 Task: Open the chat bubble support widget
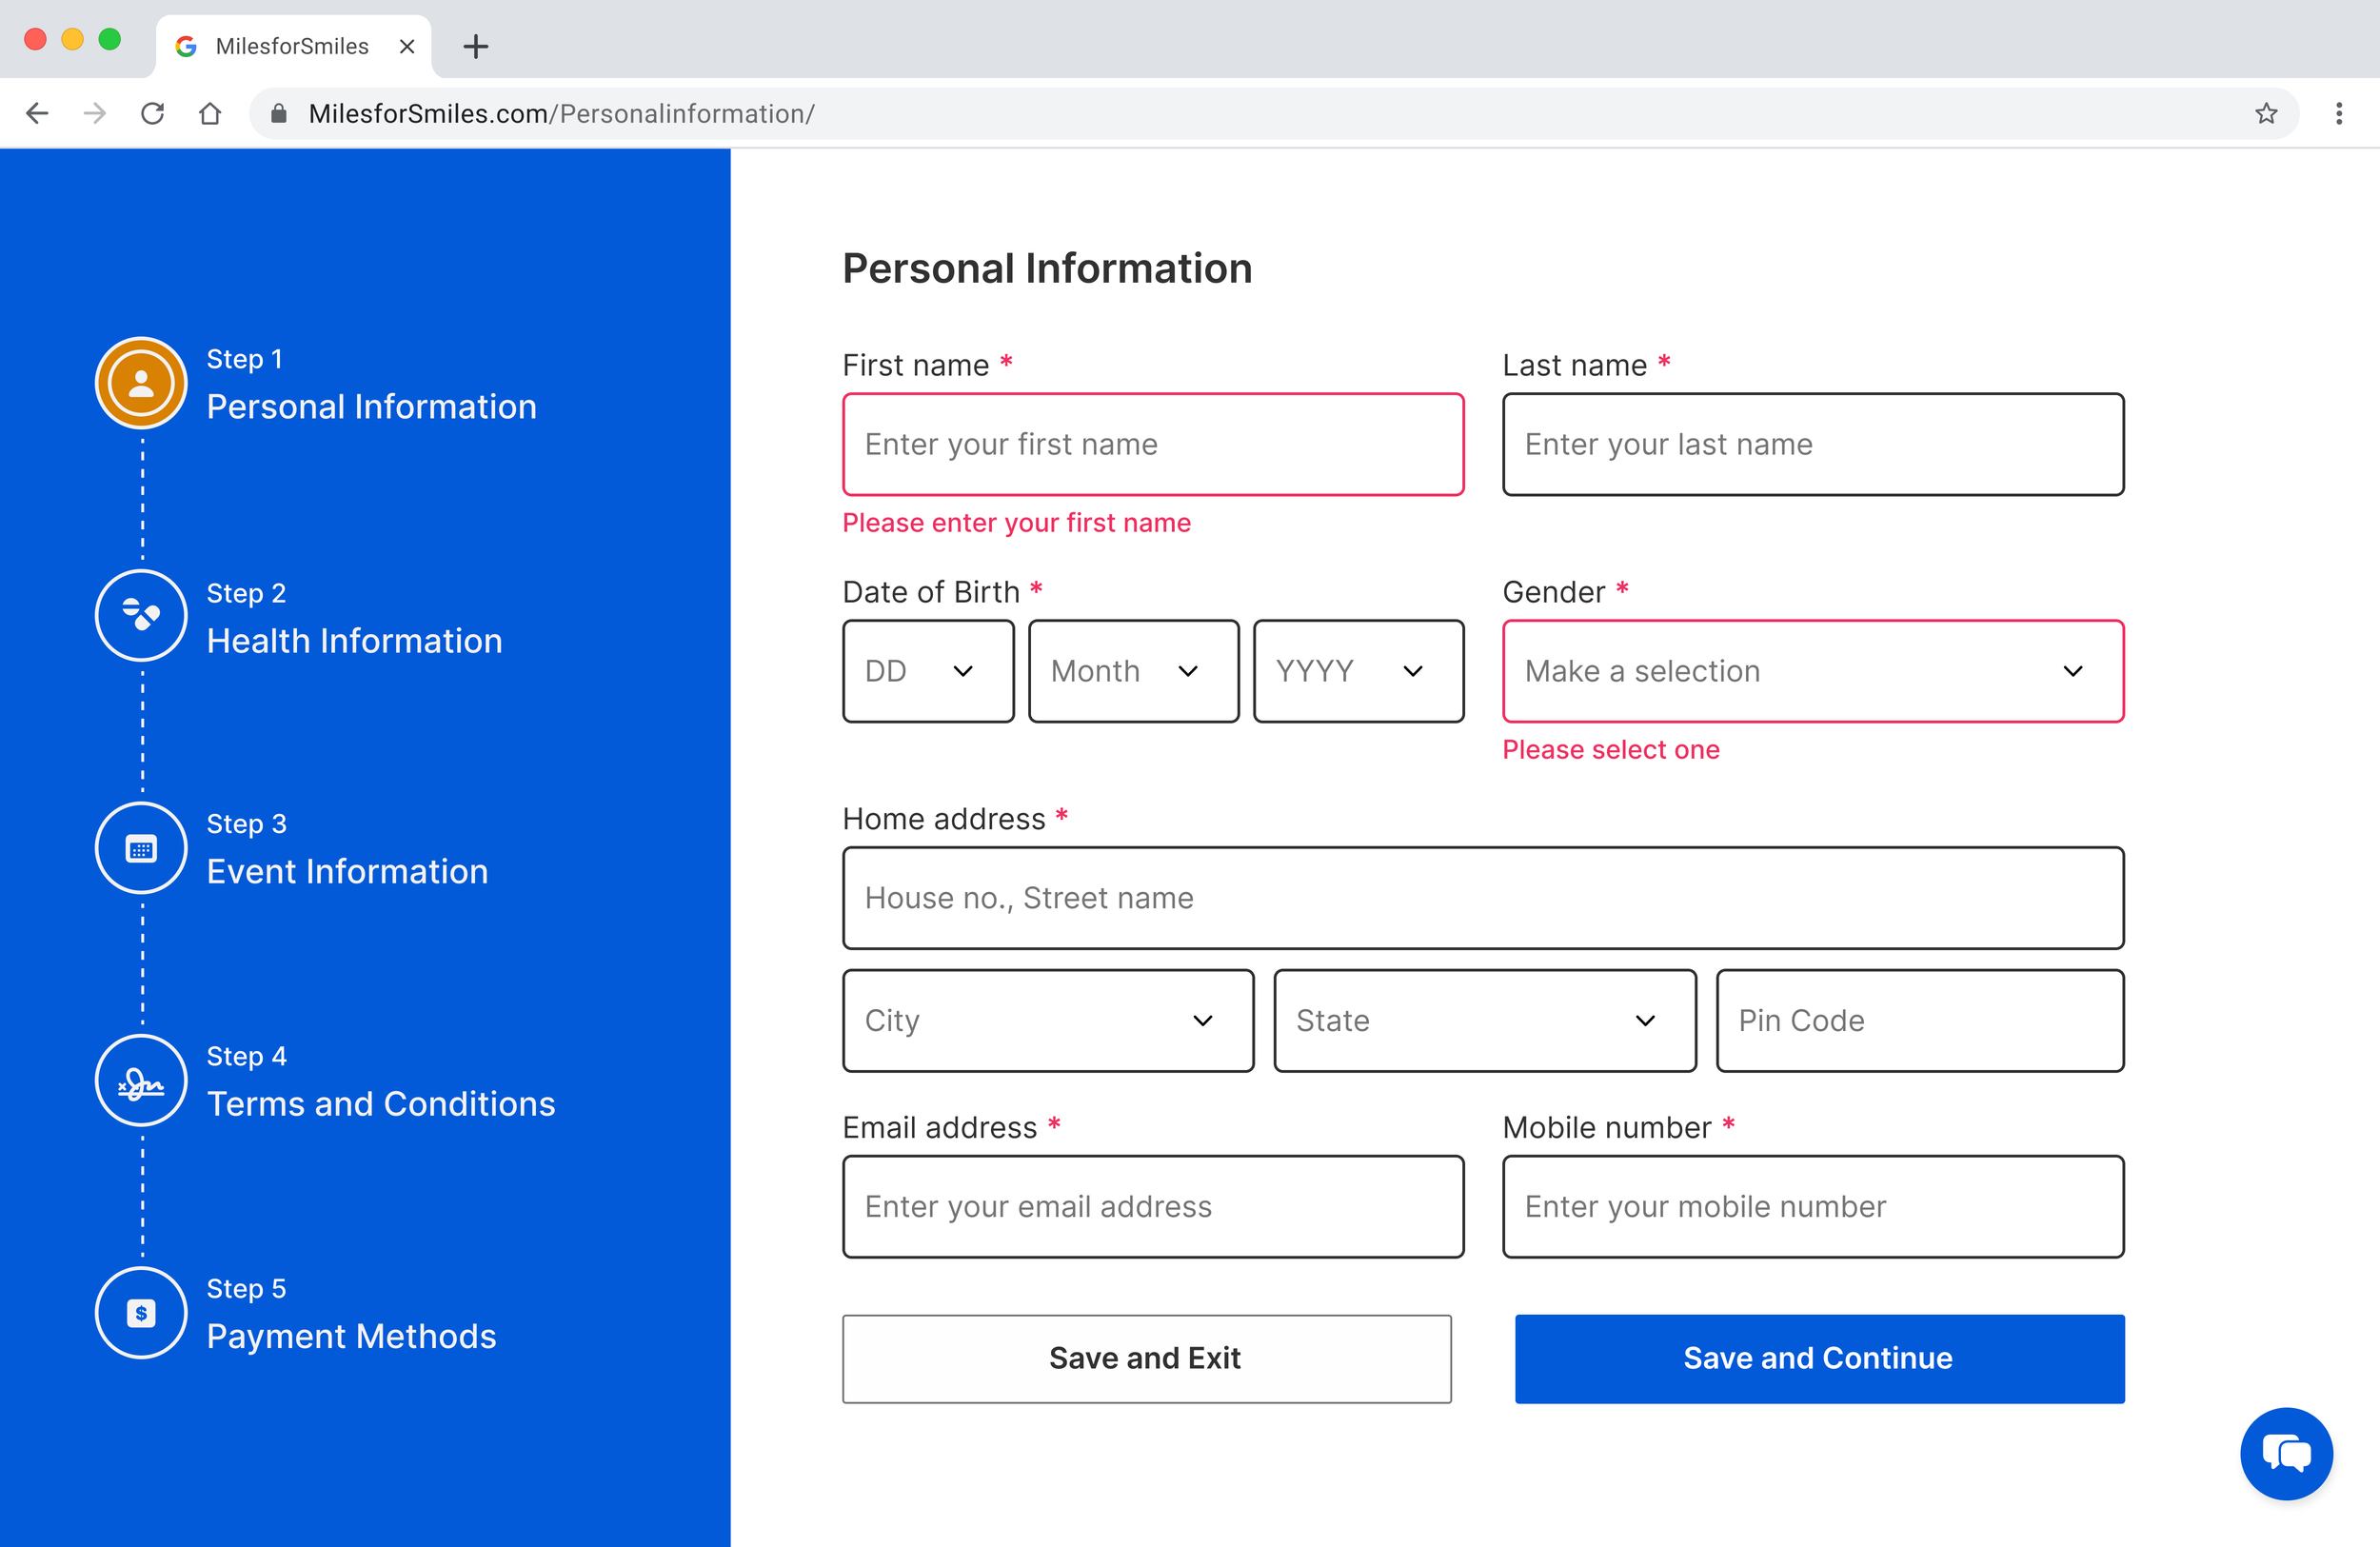[x=2286, y=1453]
